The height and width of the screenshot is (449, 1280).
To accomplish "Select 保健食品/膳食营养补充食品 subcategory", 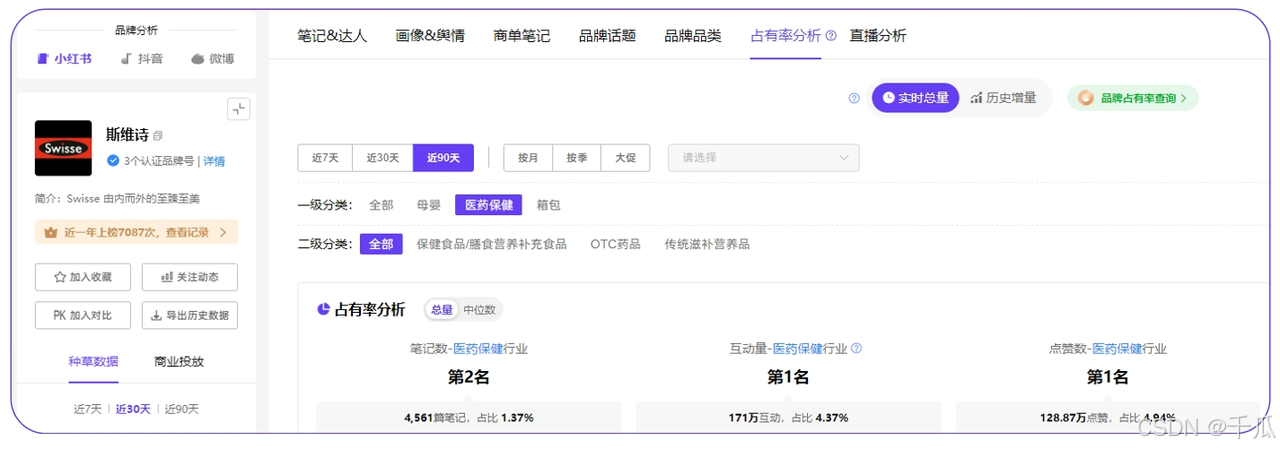I will 491,244.
